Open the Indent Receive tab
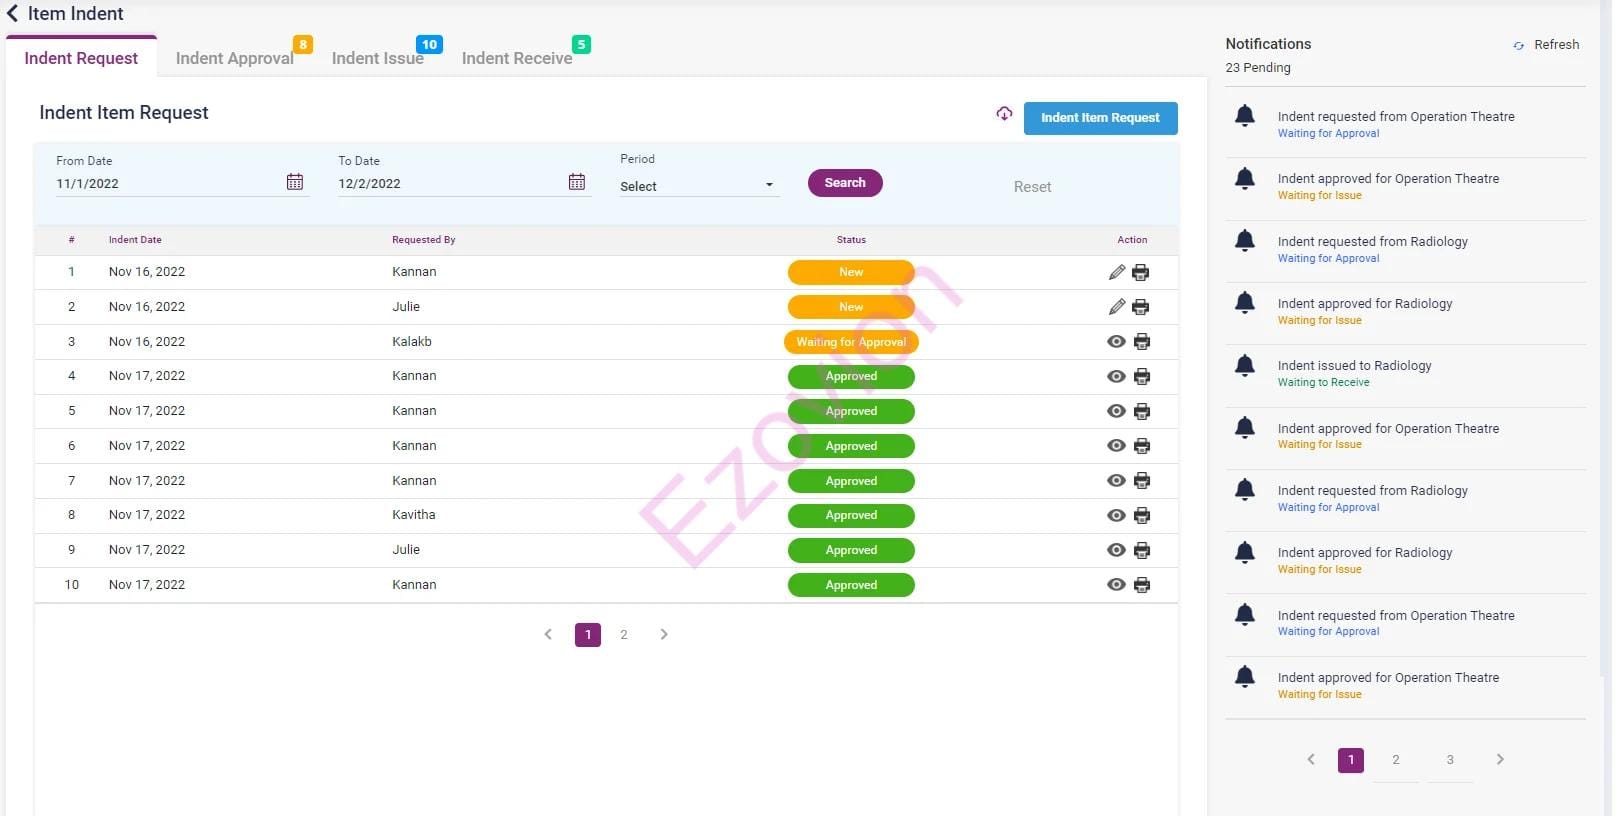Screen dimensions: 1622x837 pyautogui.click(x=516, y=59)
